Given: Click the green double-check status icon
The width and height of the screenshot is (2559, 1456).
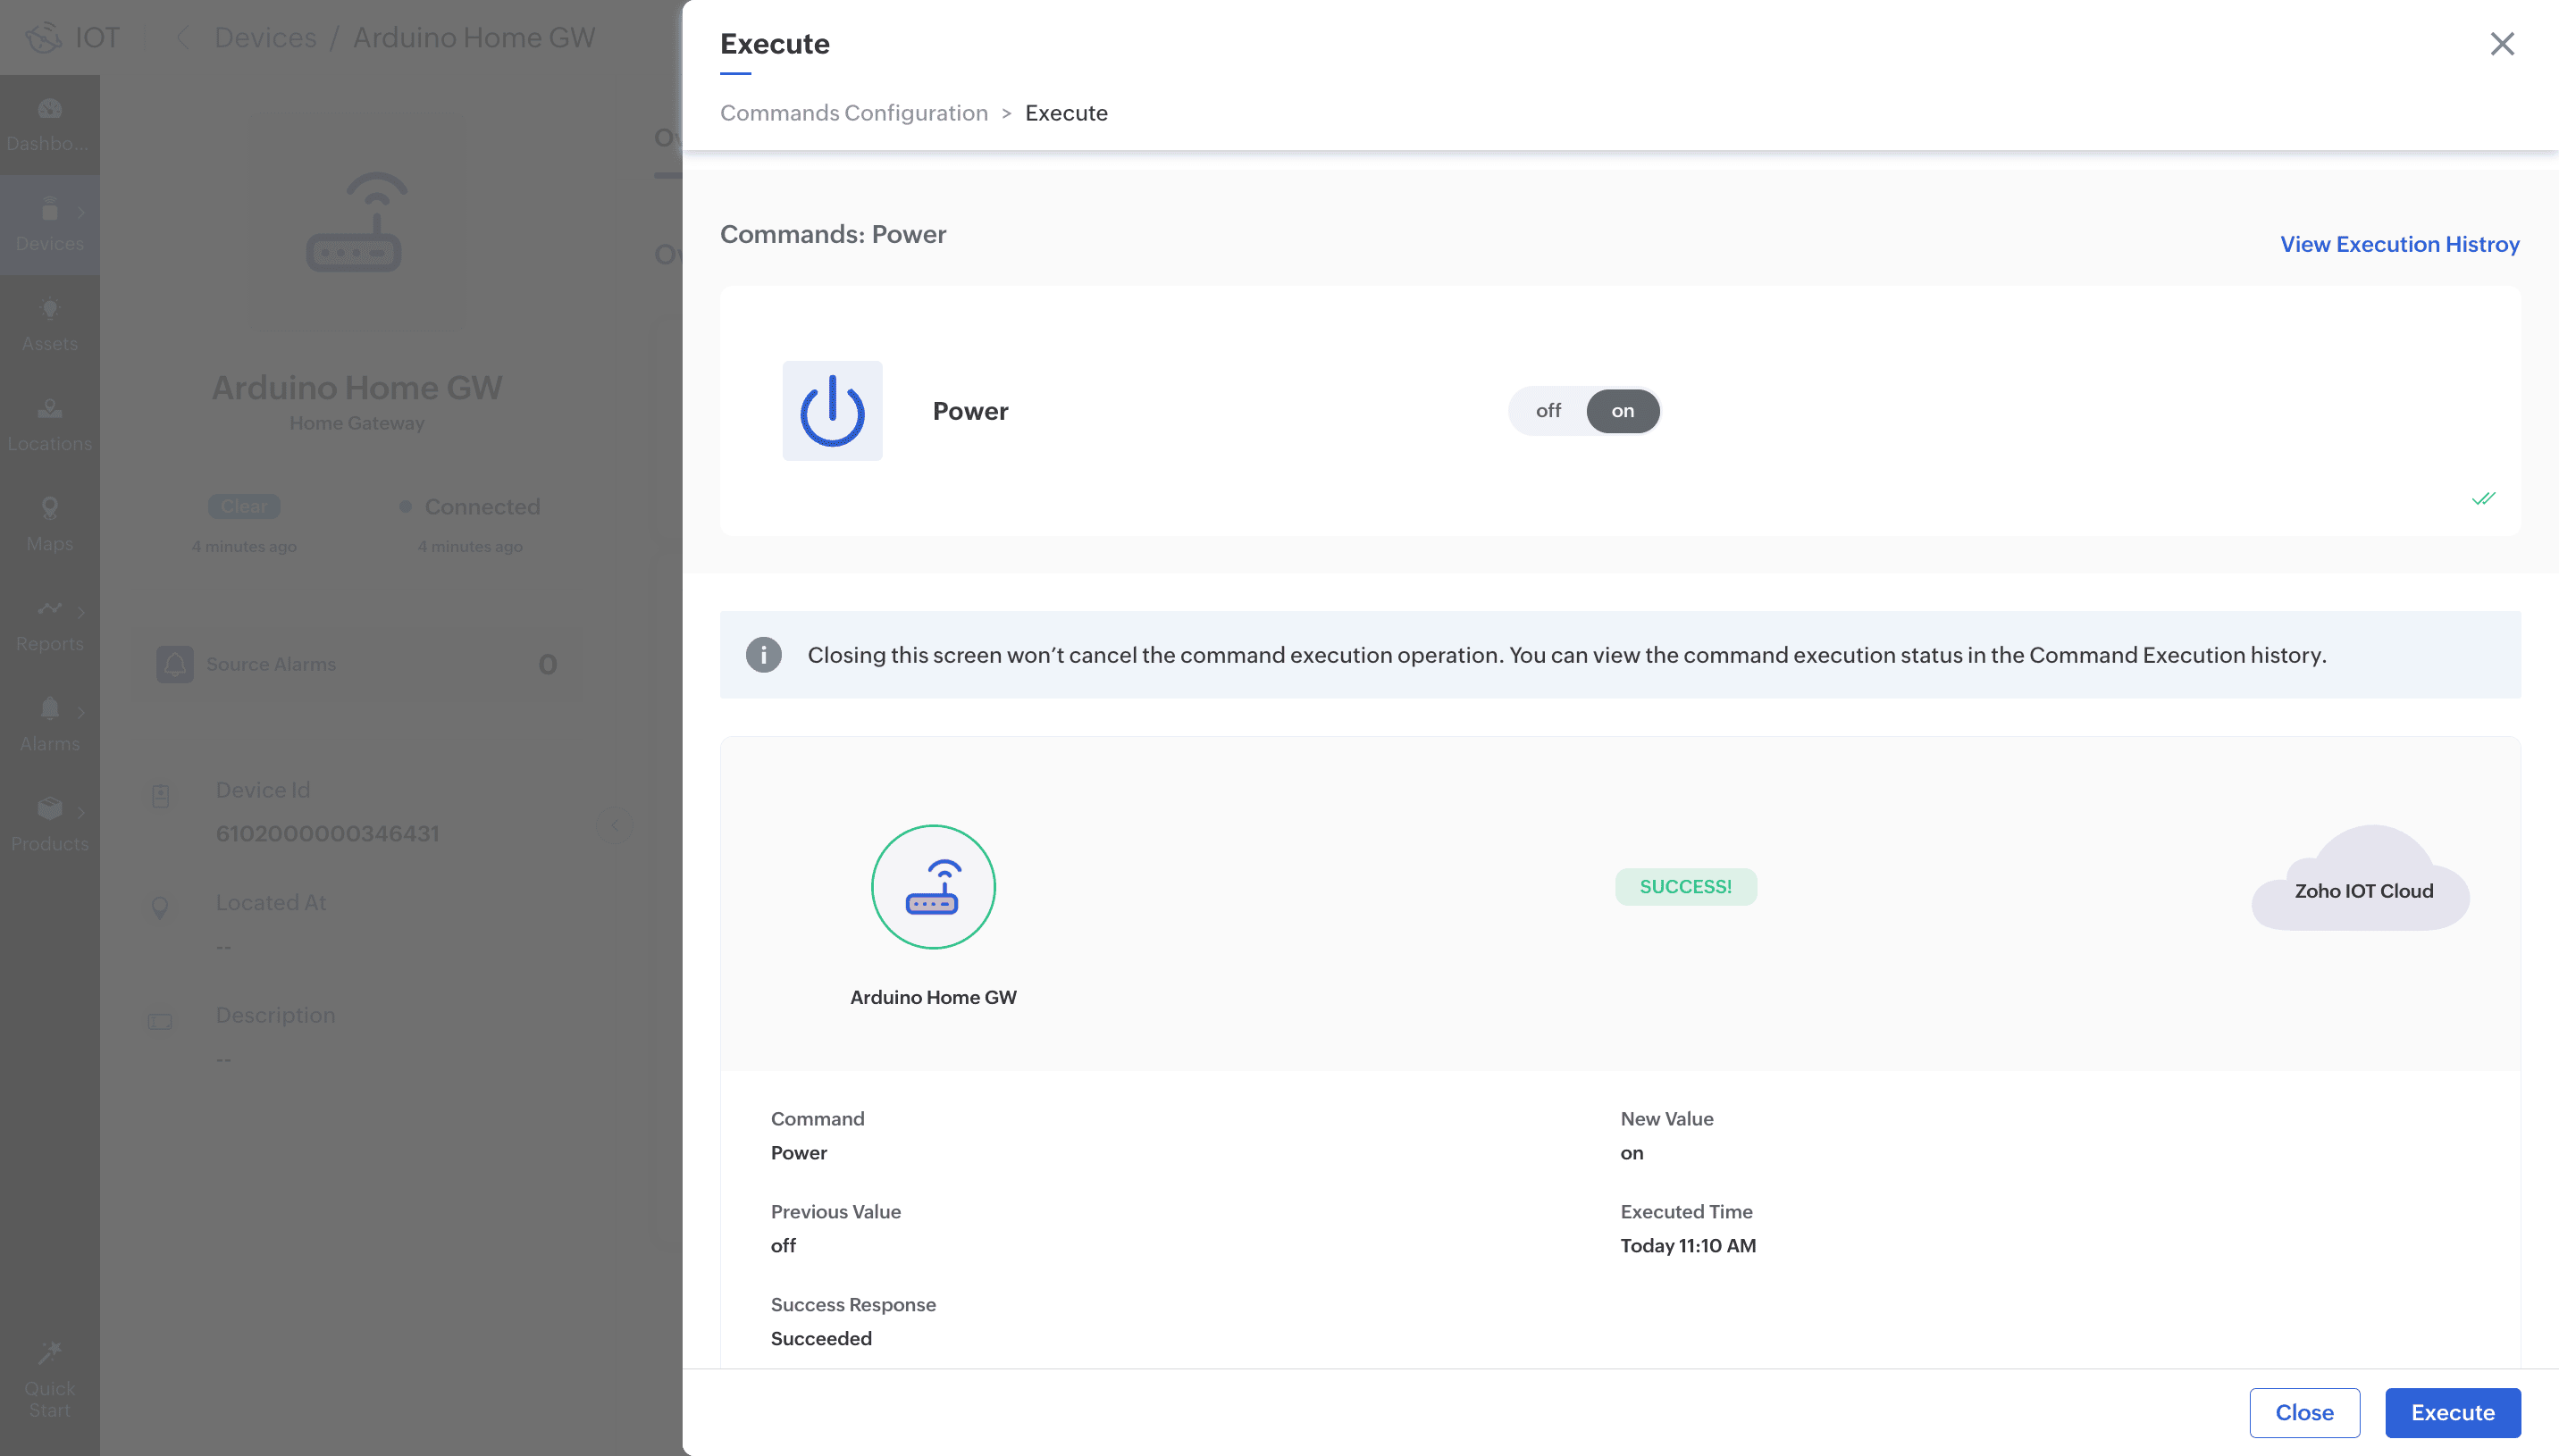Looking at the screenshot, I should 2483,498.
